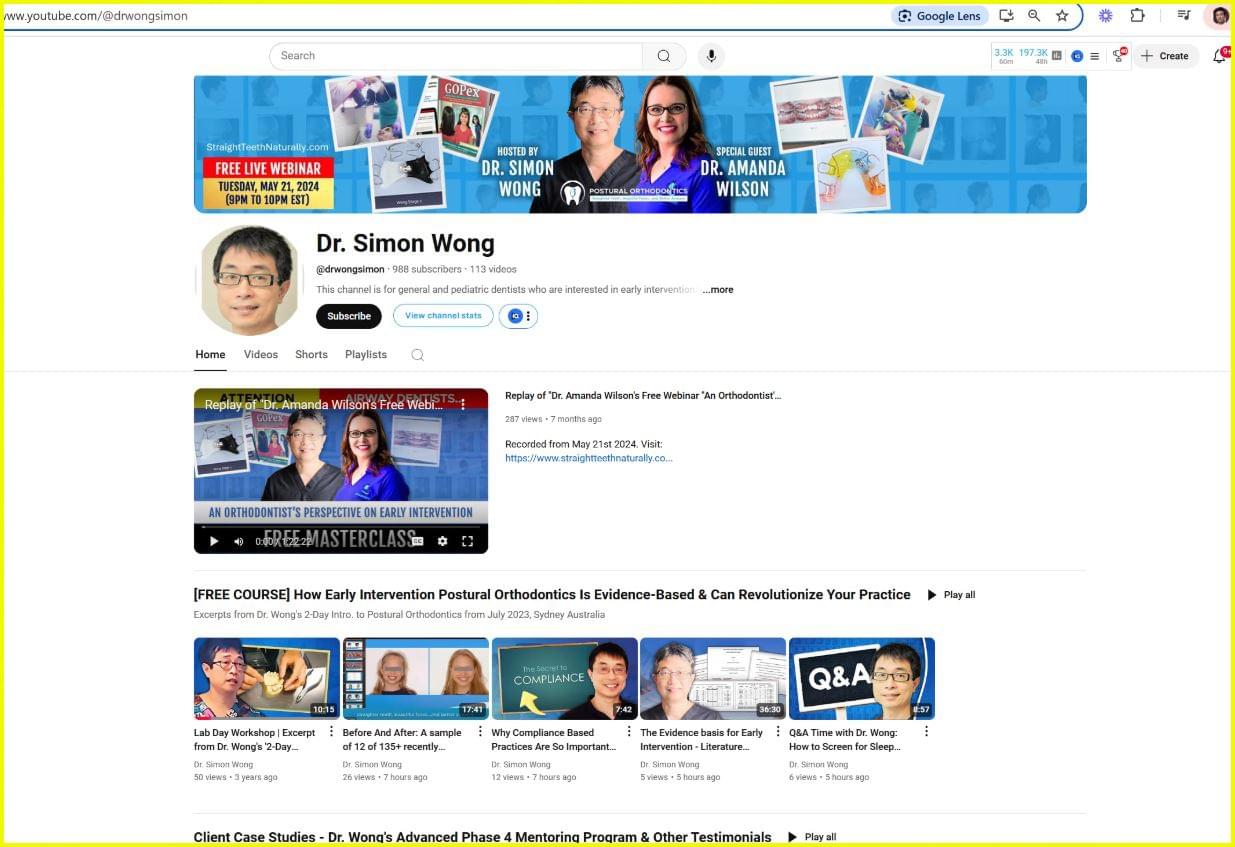Screen dimensions: 1235x847
Task: Play all videos in the FREE COURSE playlist
Action: (x=951, y=595)
